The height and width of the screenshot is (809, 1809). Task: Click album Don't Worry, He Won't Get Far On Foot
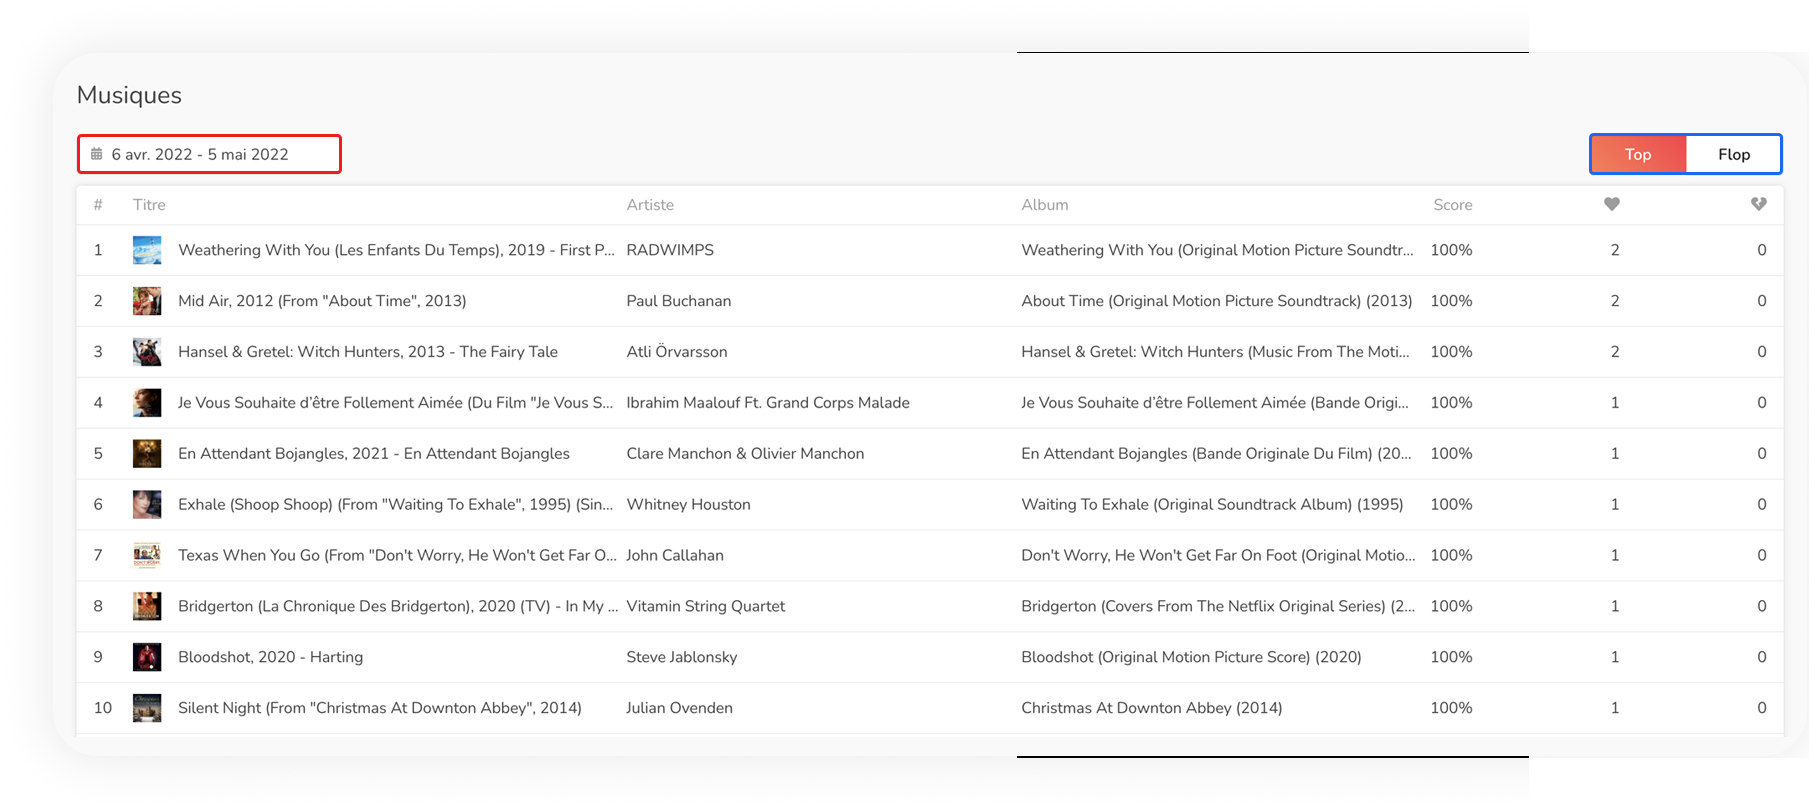point(1218,555)
